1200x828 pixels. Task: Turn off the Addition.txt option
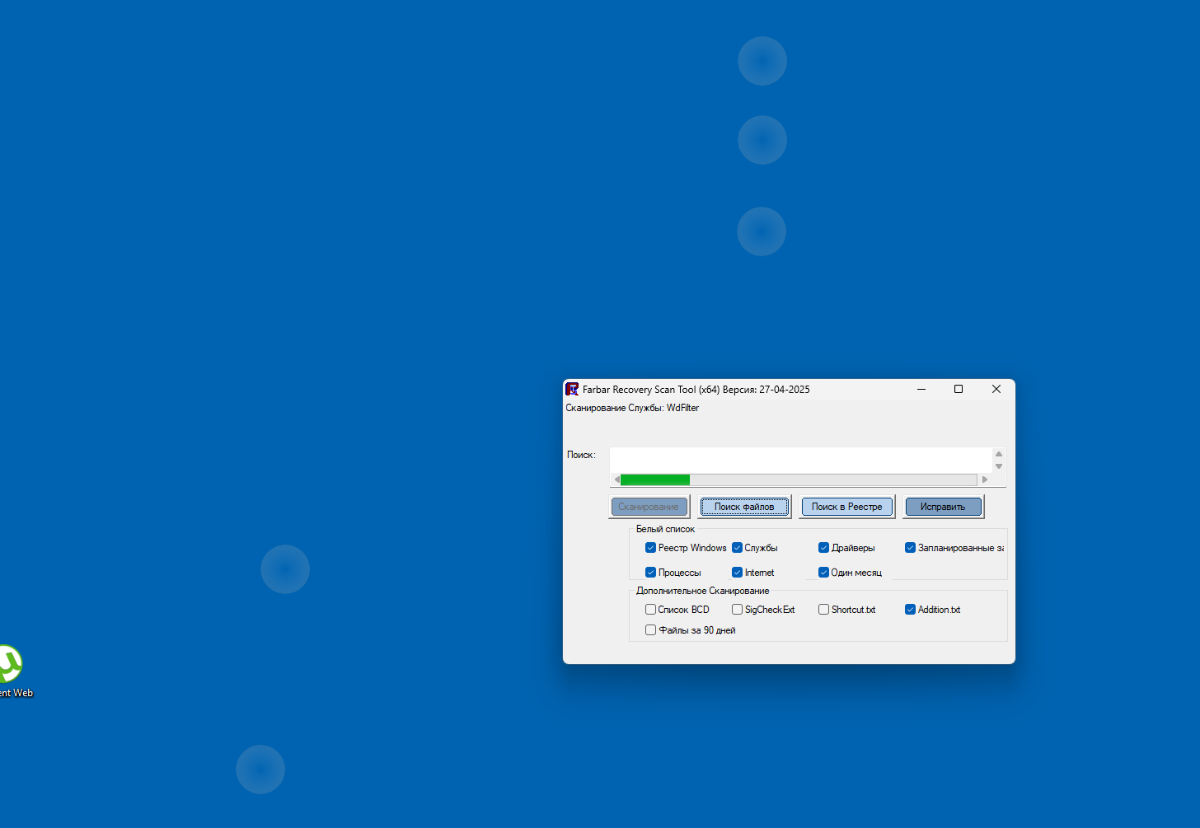pos(910,609)
